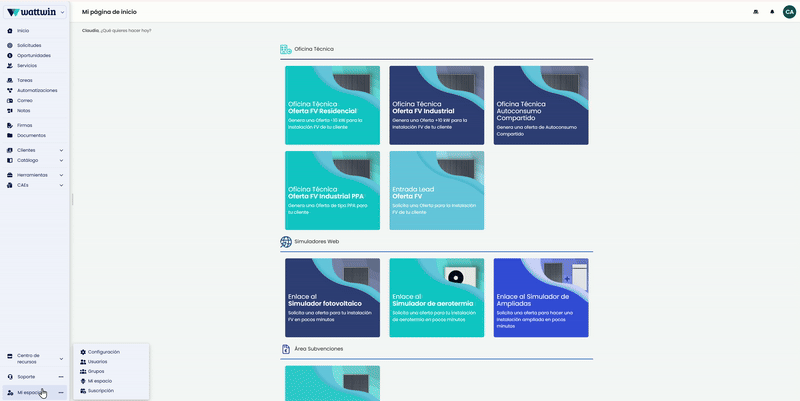Viewport: 800px width, 401px height.
Task: Click the Notas sidebar icon
Action: [10, 110]
